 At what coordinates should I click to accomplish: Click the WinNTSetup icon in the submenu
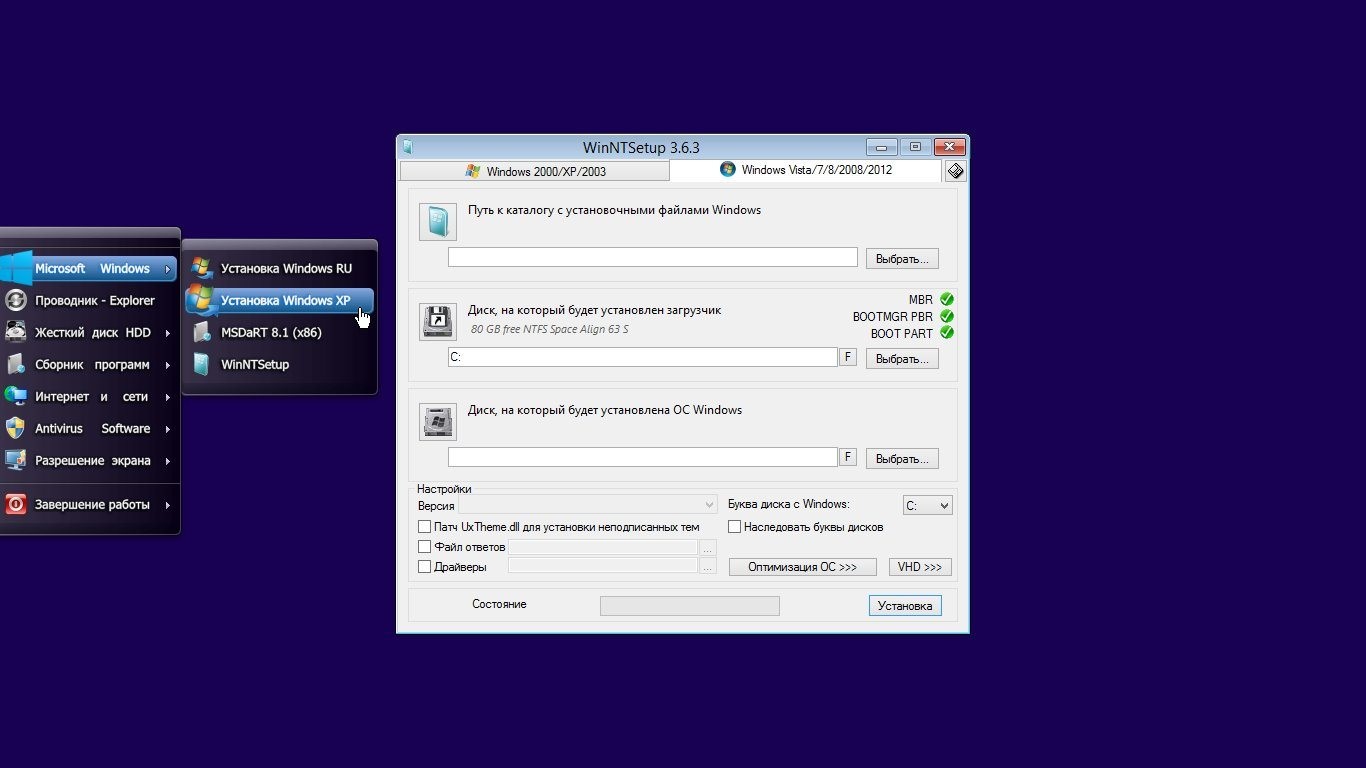click(203, 364)
